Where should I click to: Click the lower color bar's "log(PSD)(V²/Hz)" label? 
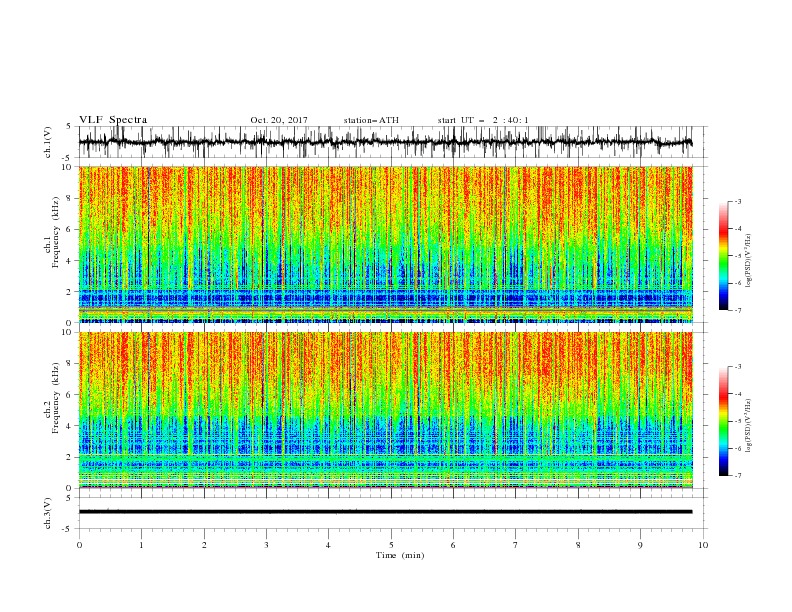pos(748,426)
